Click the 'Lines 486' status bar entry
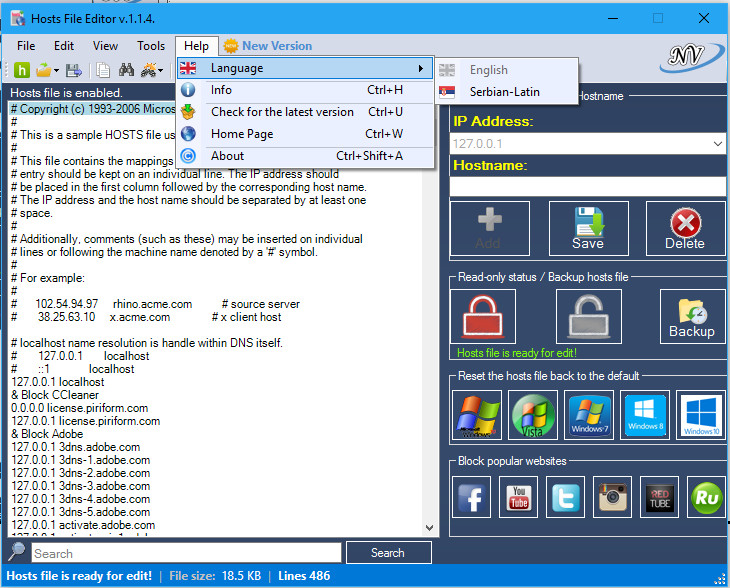Image resolution: width=730 pixels, height=588 pixels. coord(304,576)
